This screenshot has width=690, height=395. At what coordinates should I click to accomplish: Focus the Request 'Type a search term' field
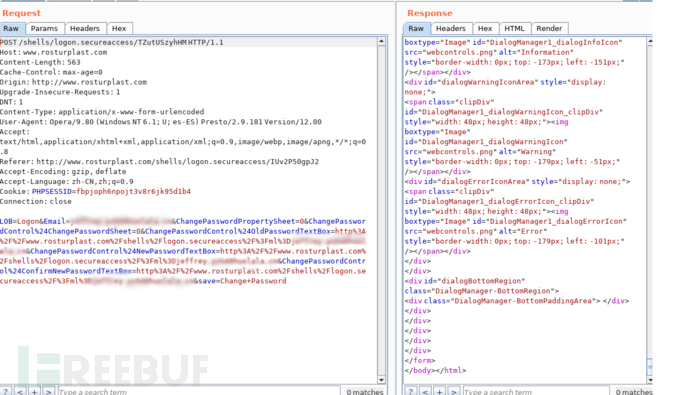click(x=198, y=391)
